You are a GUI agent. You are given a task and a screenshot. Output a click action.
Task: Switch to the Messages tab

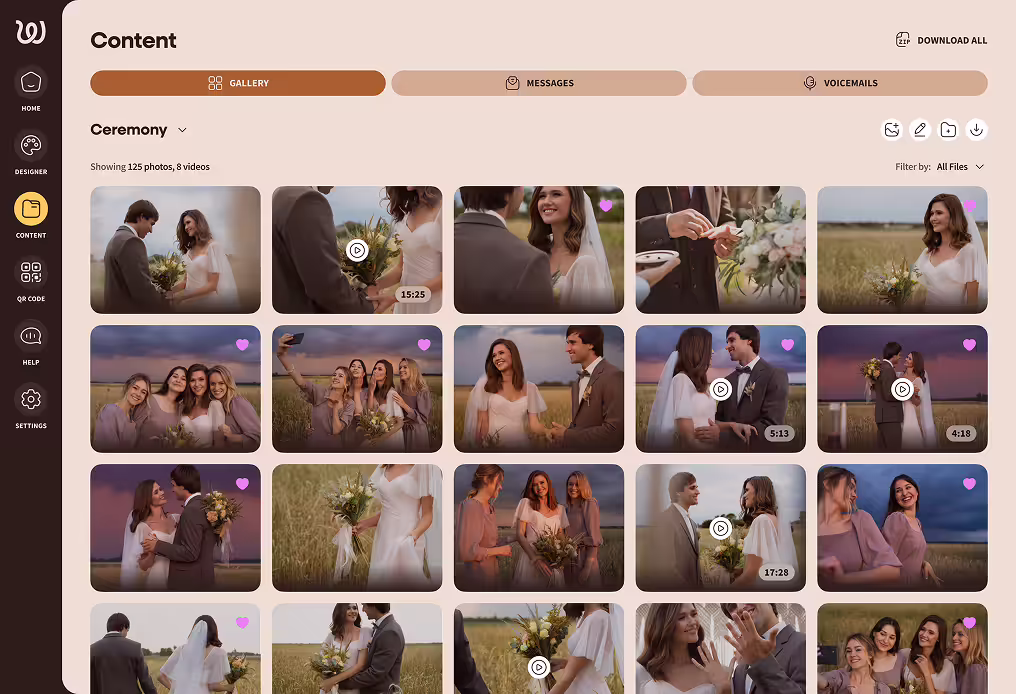(539, 83)
